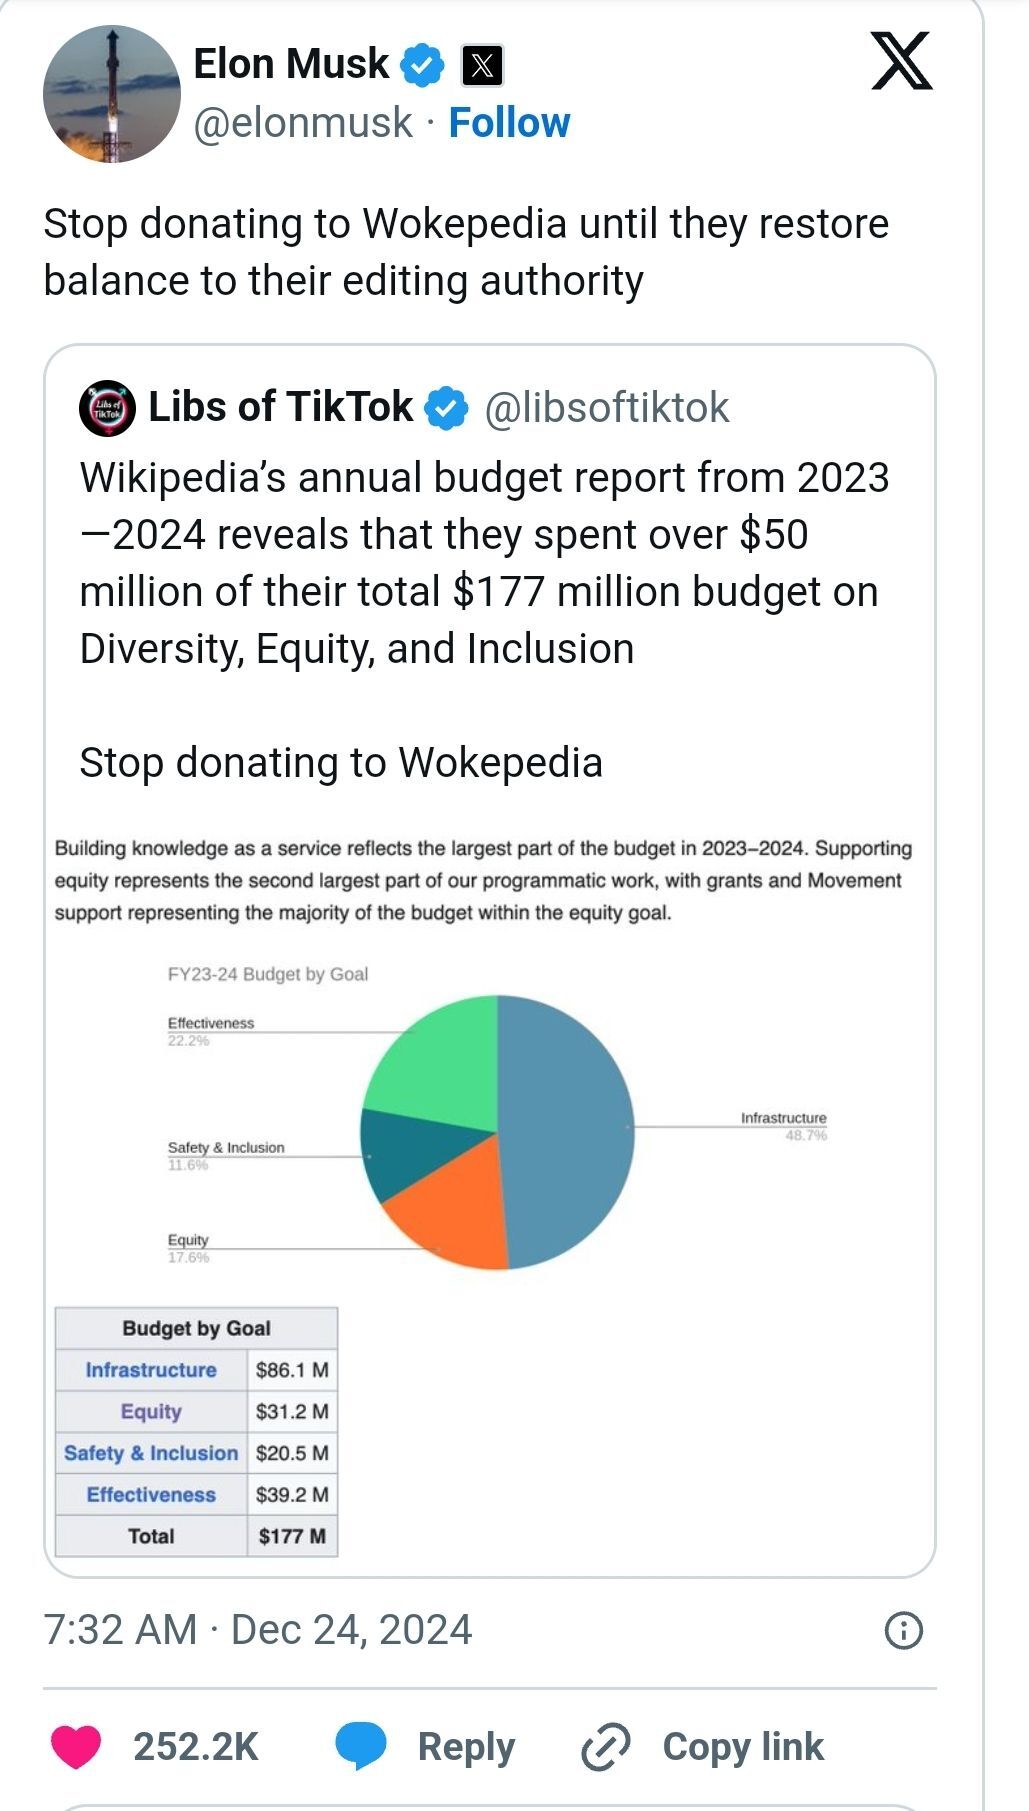Click the X logo in top right
The image size is (1029, 1811).
901,62
